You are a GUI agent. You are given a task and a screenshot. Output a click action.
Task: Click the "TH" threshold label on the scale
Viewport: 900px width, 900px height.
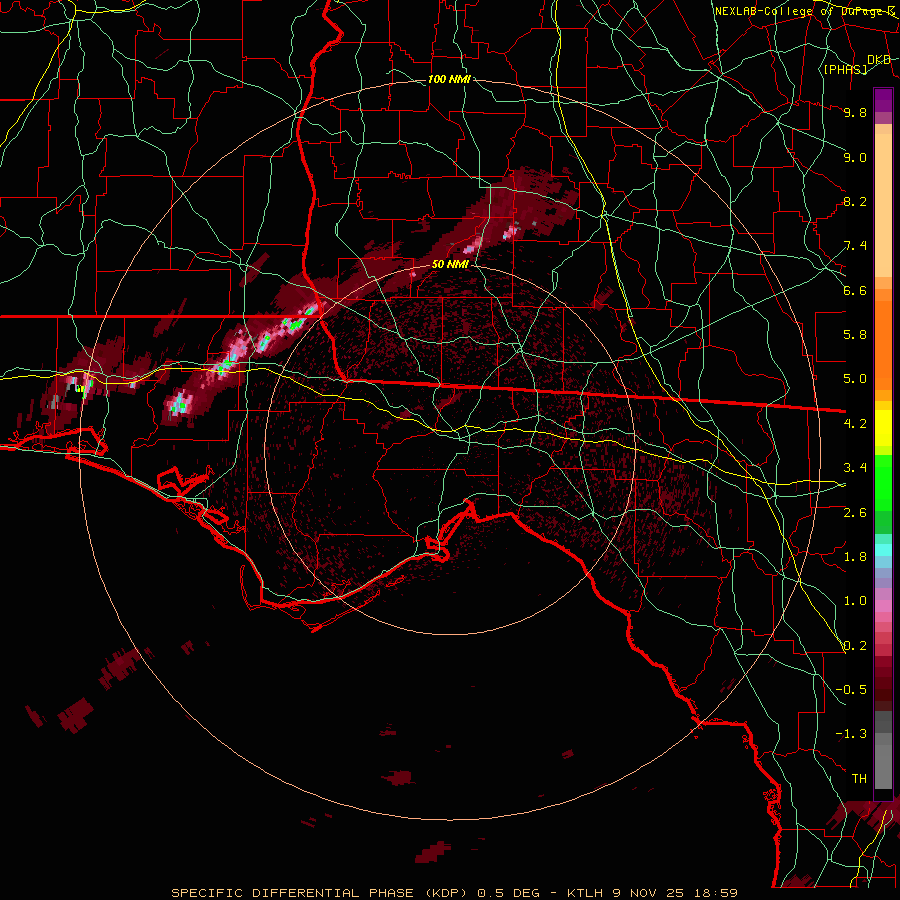pos(859,779)
